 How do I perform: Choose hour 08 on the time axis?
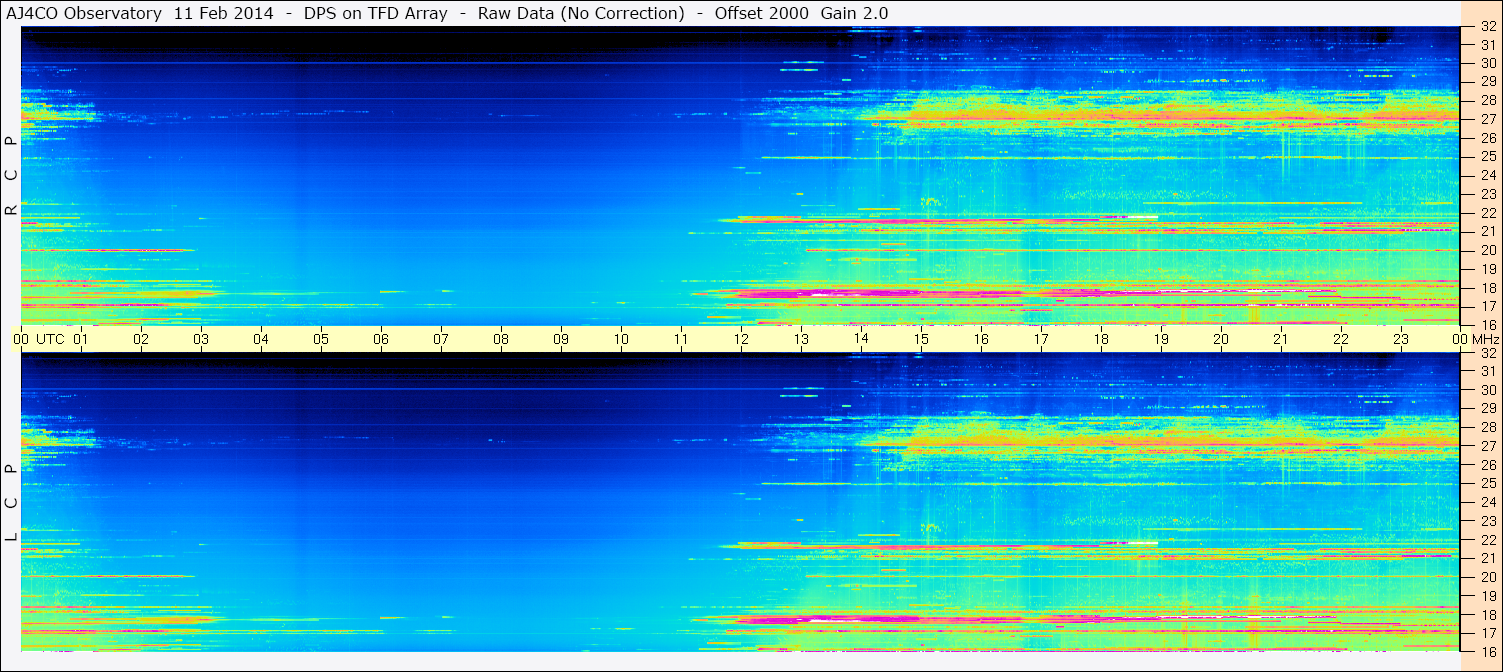[x=501, y=339]
